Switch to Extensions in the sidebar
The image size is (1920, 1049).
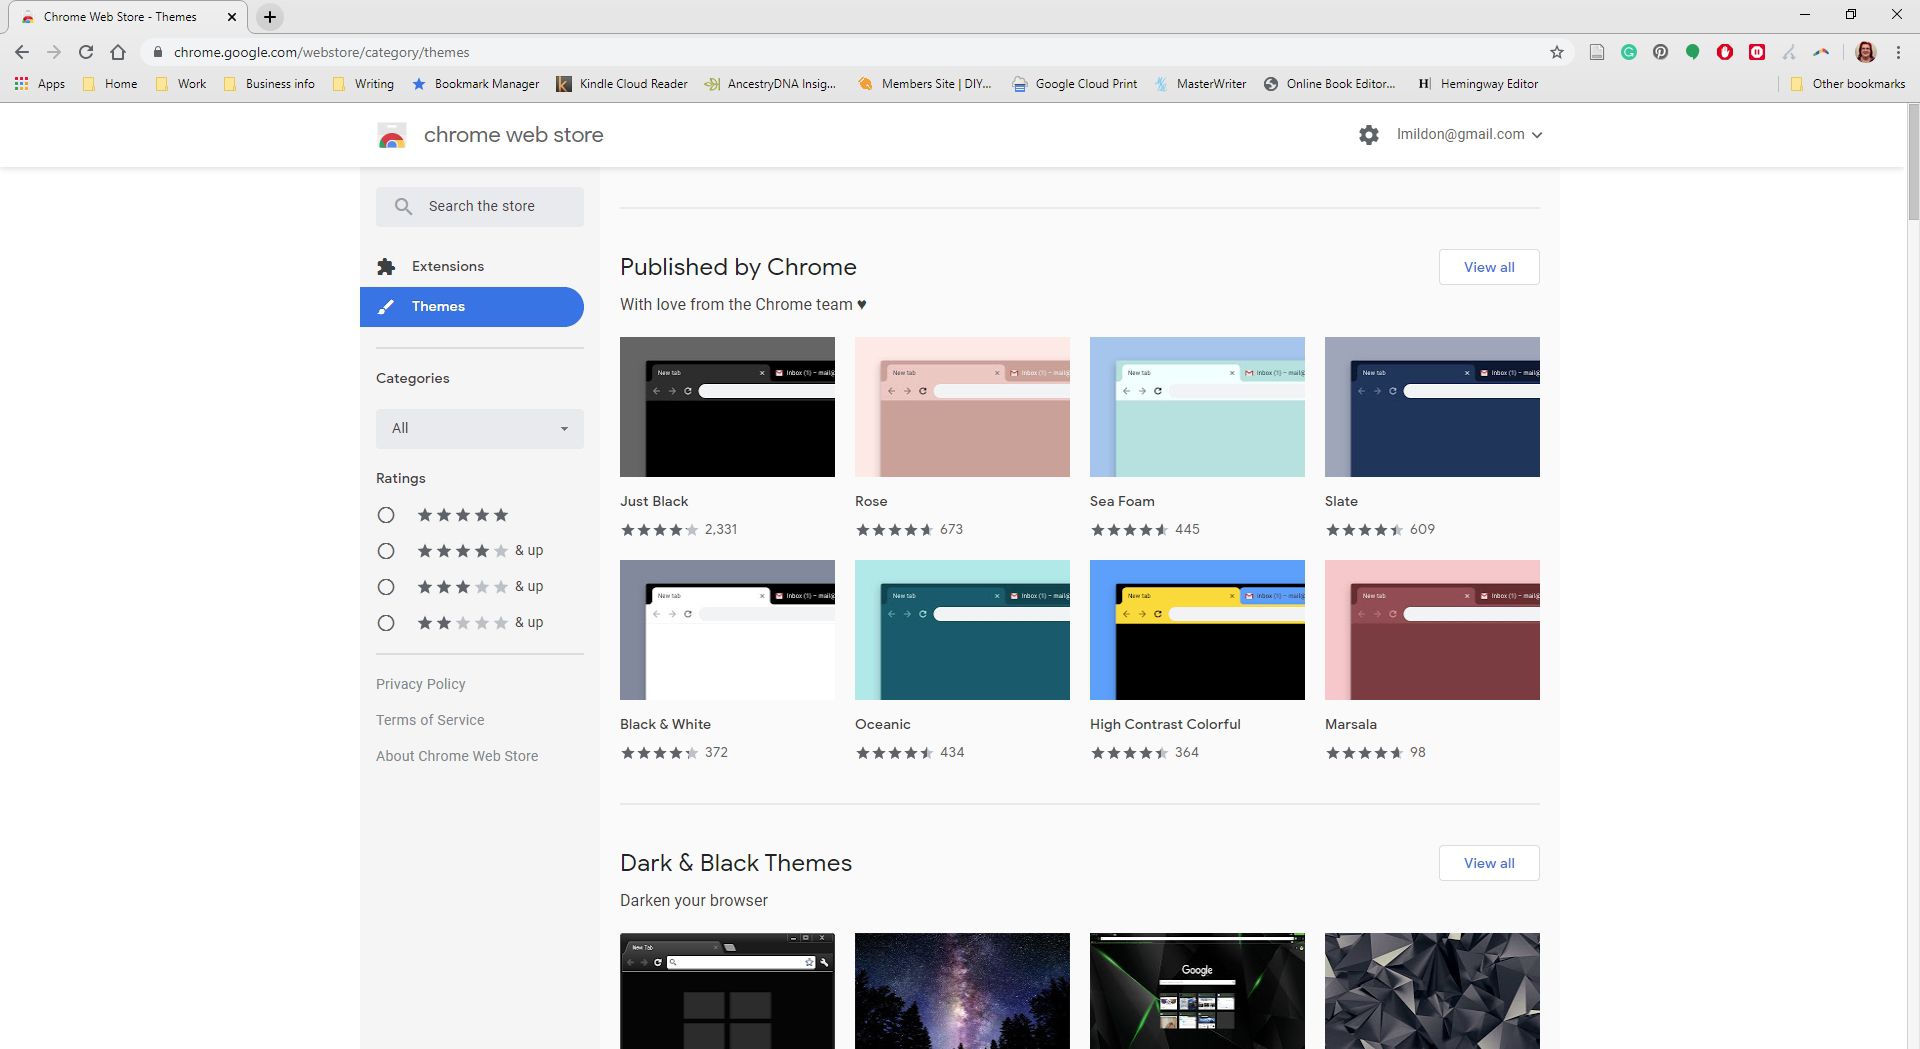click(x=472, y=266)
